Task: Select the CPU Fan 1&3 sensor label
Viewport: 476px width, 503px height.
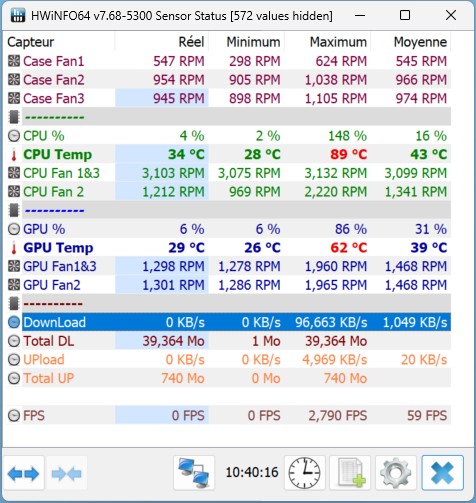Action: tap(61, 173)
